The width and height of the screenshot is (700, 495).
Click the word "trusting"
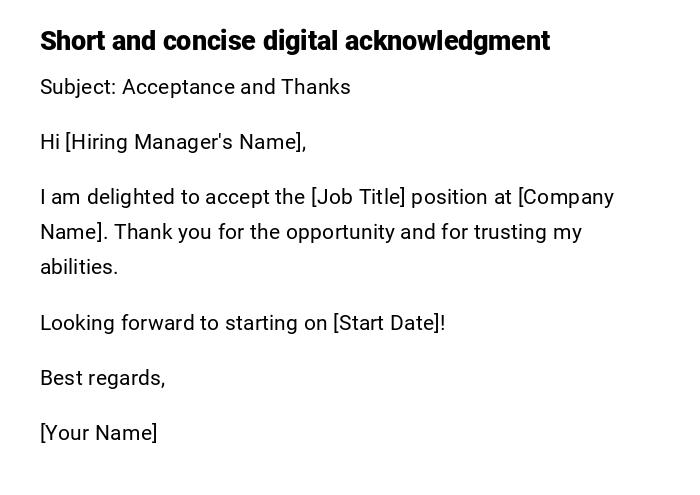pyautogui.click(x=510, y=232)
